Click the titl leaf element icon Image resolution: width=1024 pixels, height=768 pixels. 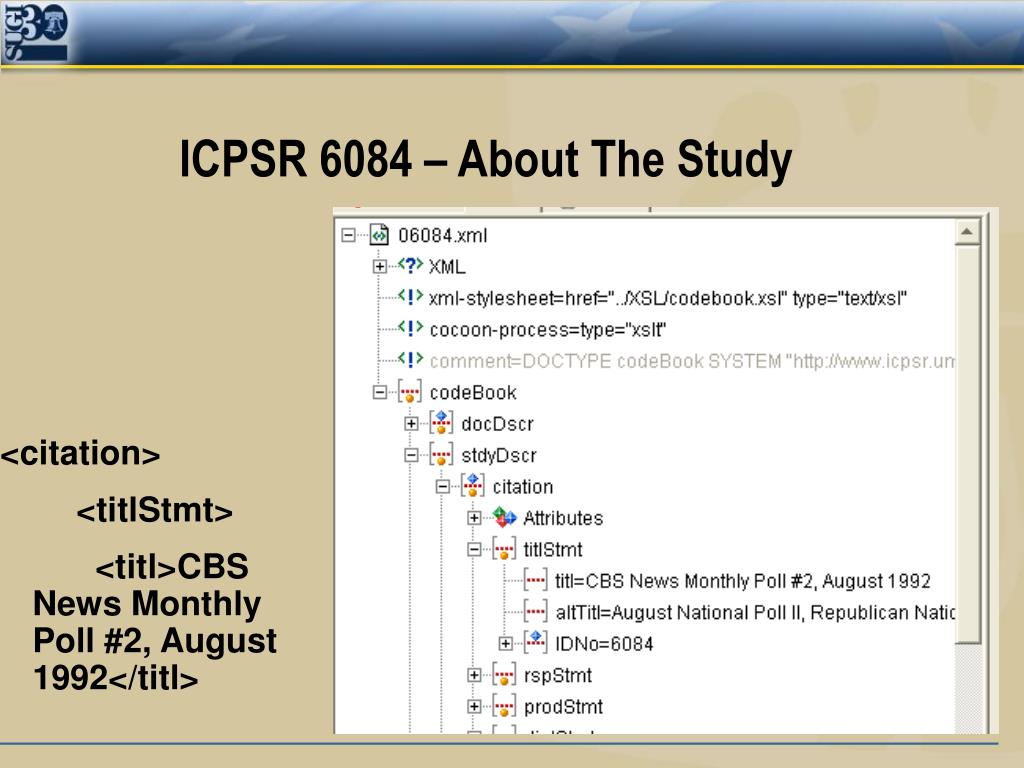536,581
